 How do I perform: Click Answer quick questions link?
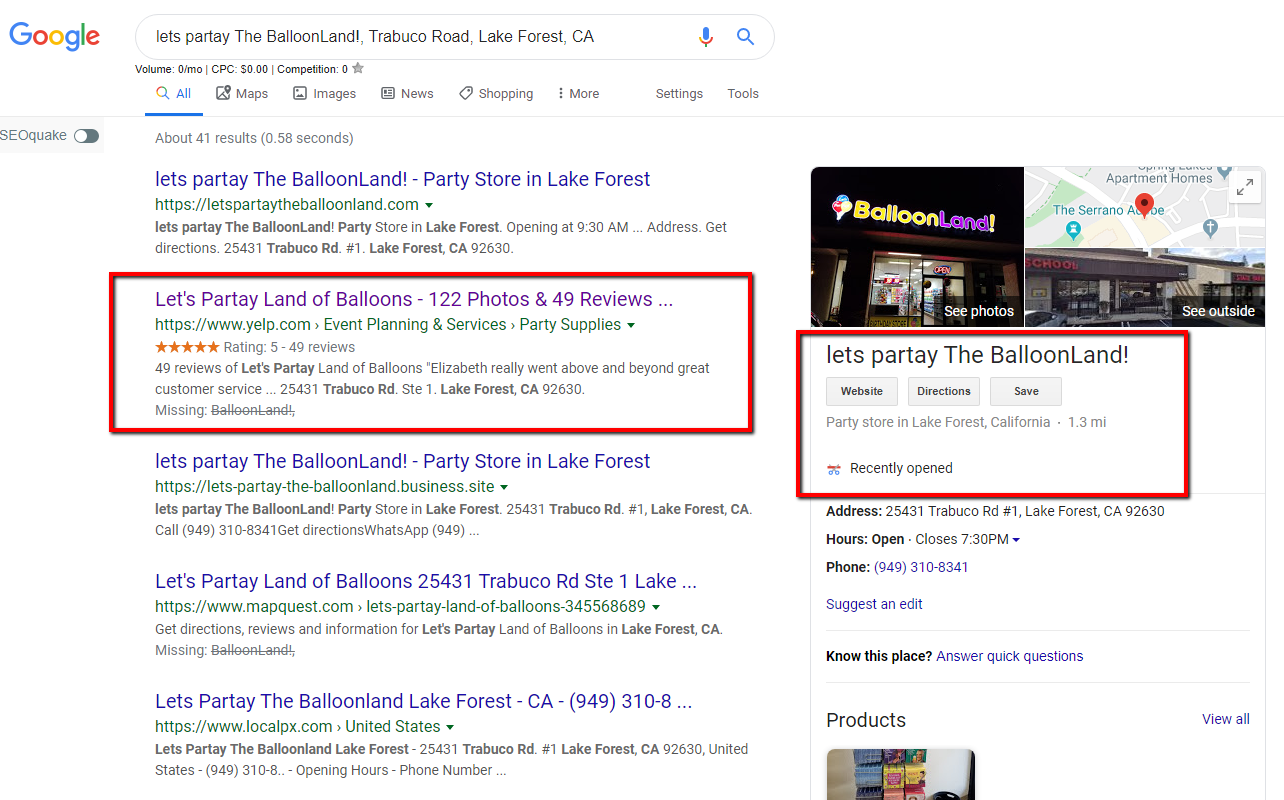1010,656
